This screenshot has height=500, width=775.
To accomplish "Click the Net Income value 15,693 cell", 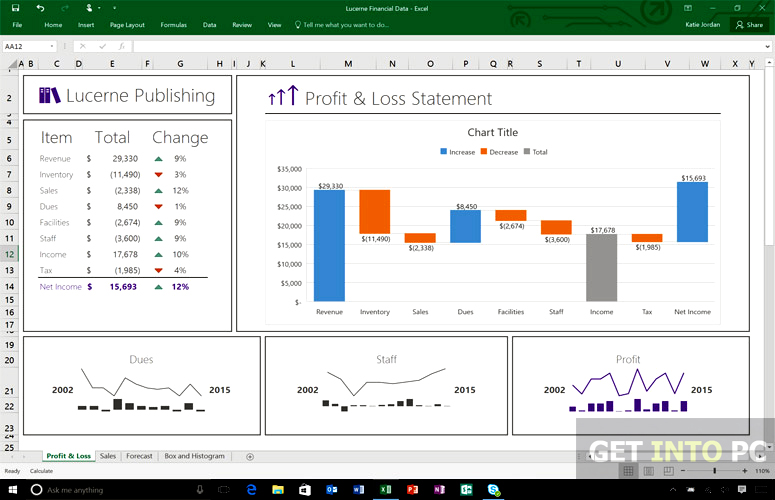I will pos(123,287).
